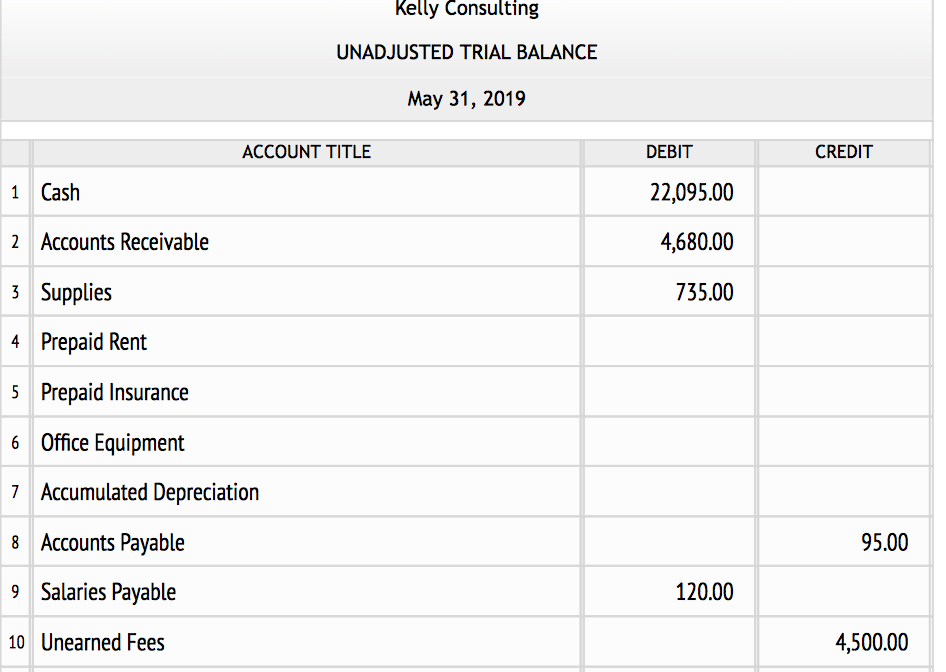Click the empty Prepaid Insurance debit cell
Screen dimensions: 946x672
tap(668, 392)
